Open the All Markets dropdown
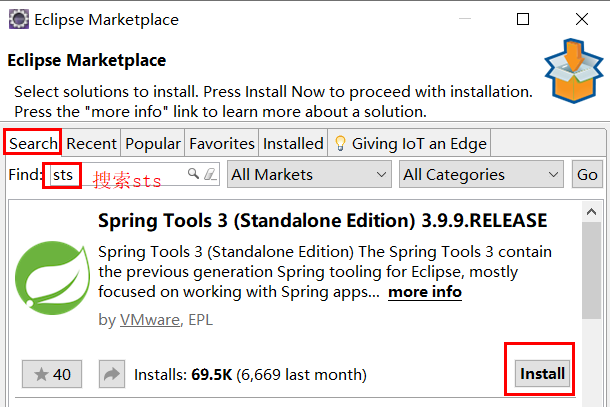Image resolution: width=610 pixels, height=407 pixels. [308, 174]
